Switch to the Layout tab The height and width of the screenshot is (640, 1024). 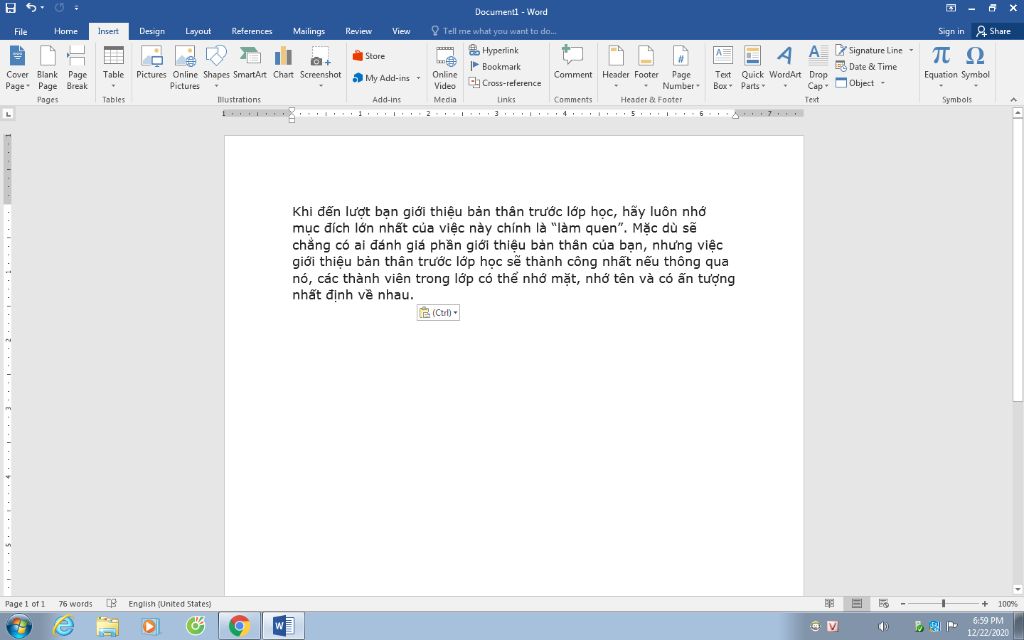(198, 31)
